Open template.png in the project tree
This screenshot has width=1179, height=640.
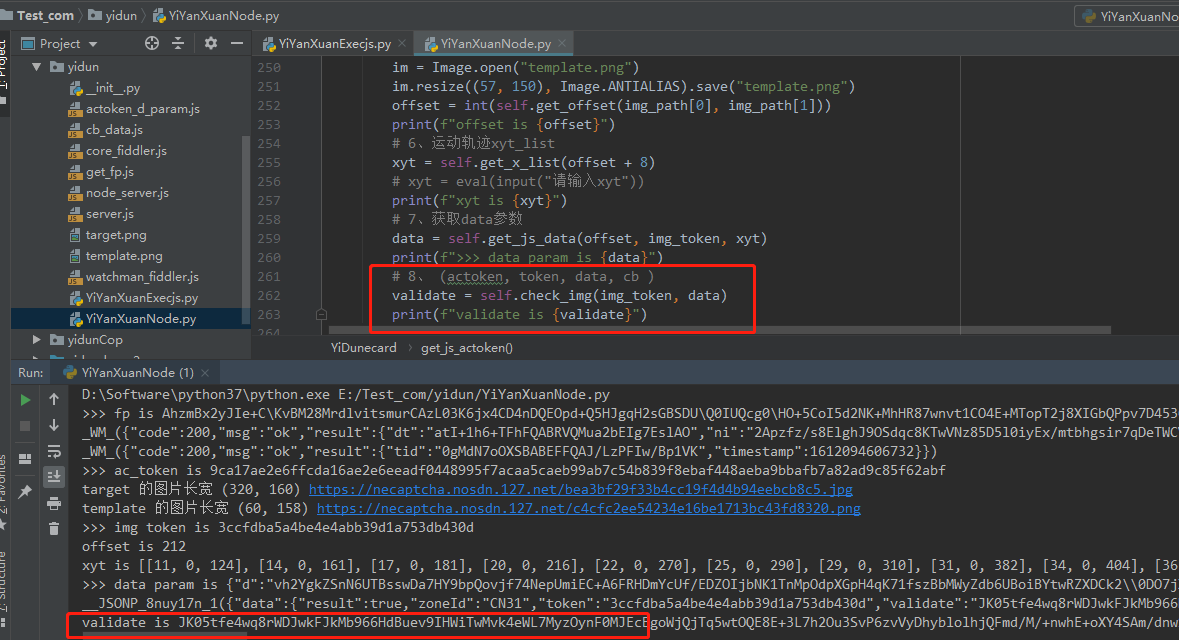(x=116, y=256)
